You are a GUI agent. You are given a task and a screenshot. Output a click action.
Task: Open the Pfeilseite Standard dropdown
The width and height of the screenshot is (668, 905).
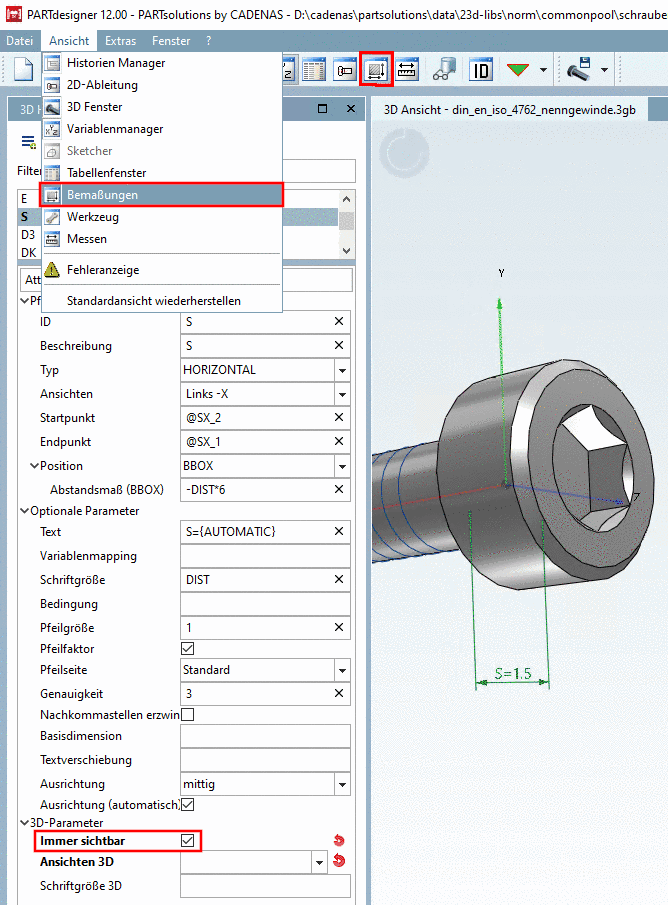(x=342, y=670)
